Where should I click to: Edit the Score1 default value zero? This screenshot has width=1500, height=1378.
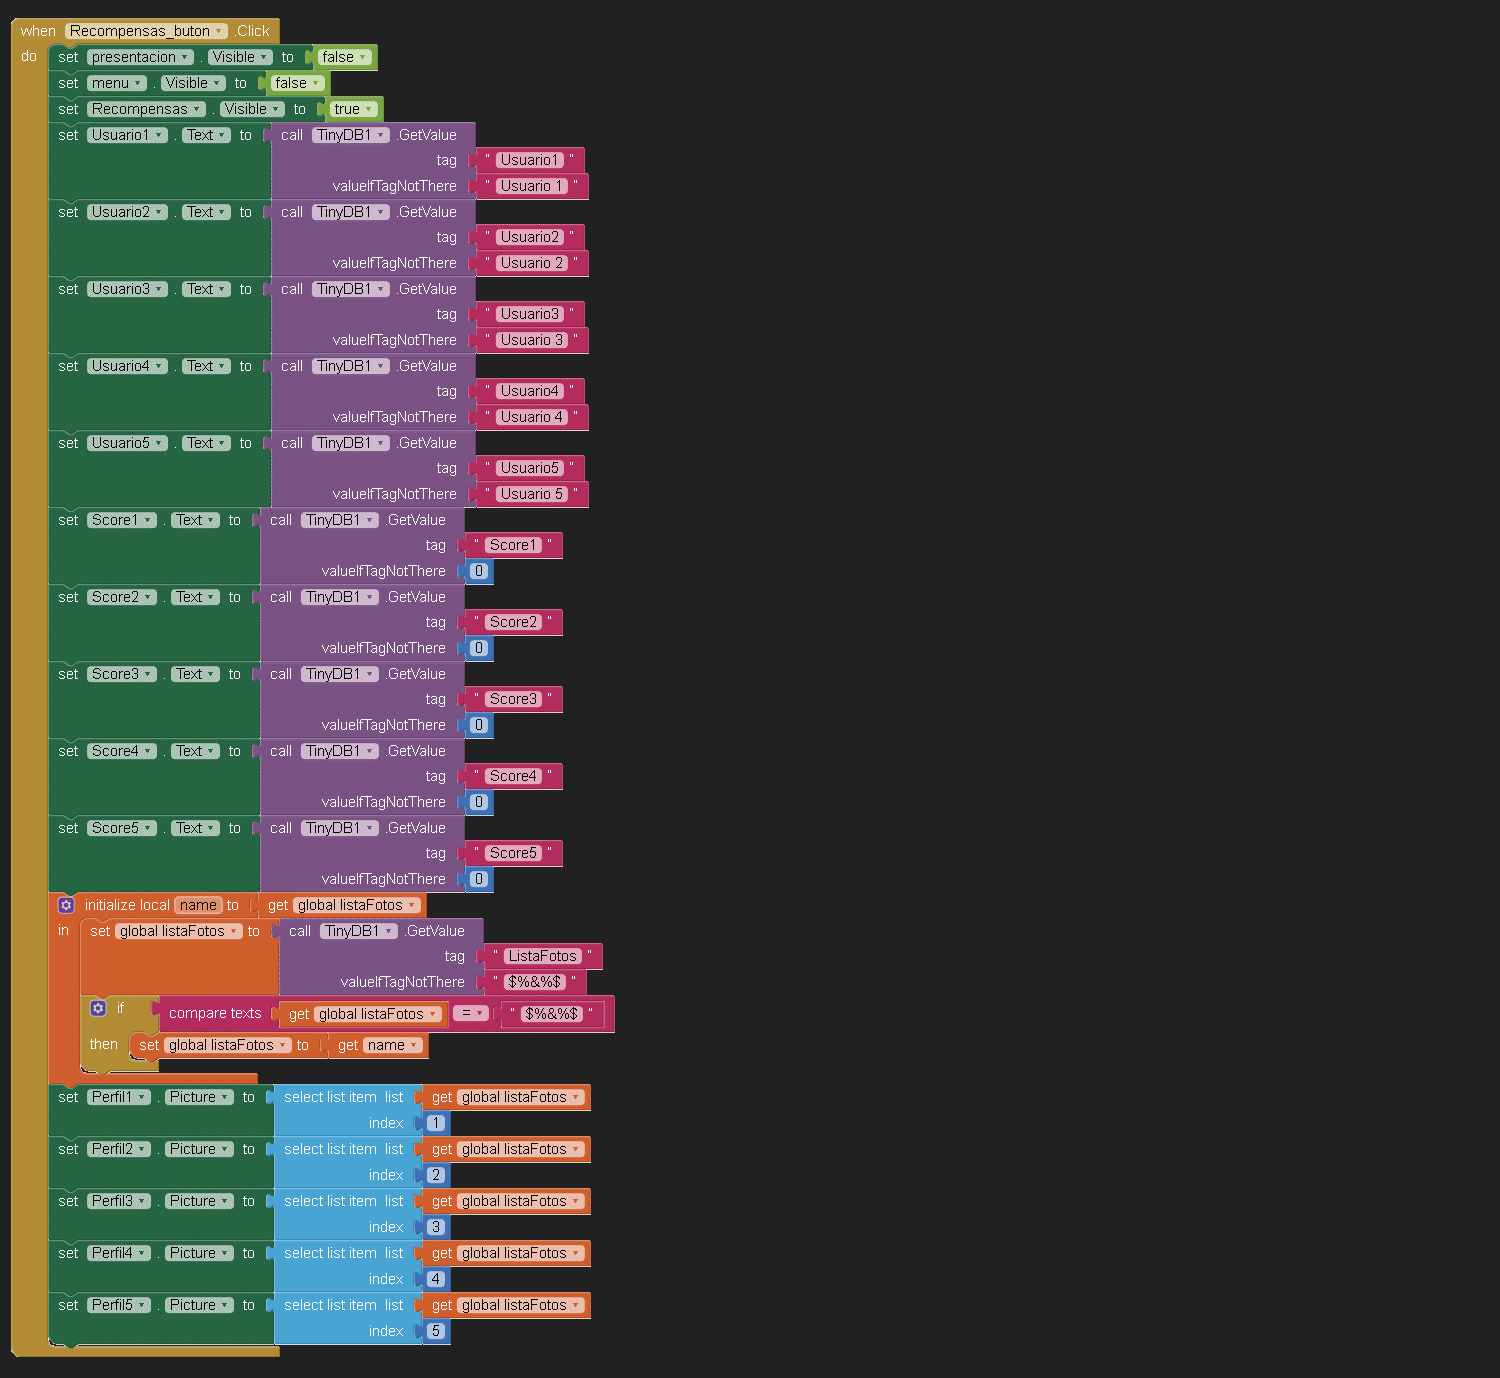coord(479,571)
